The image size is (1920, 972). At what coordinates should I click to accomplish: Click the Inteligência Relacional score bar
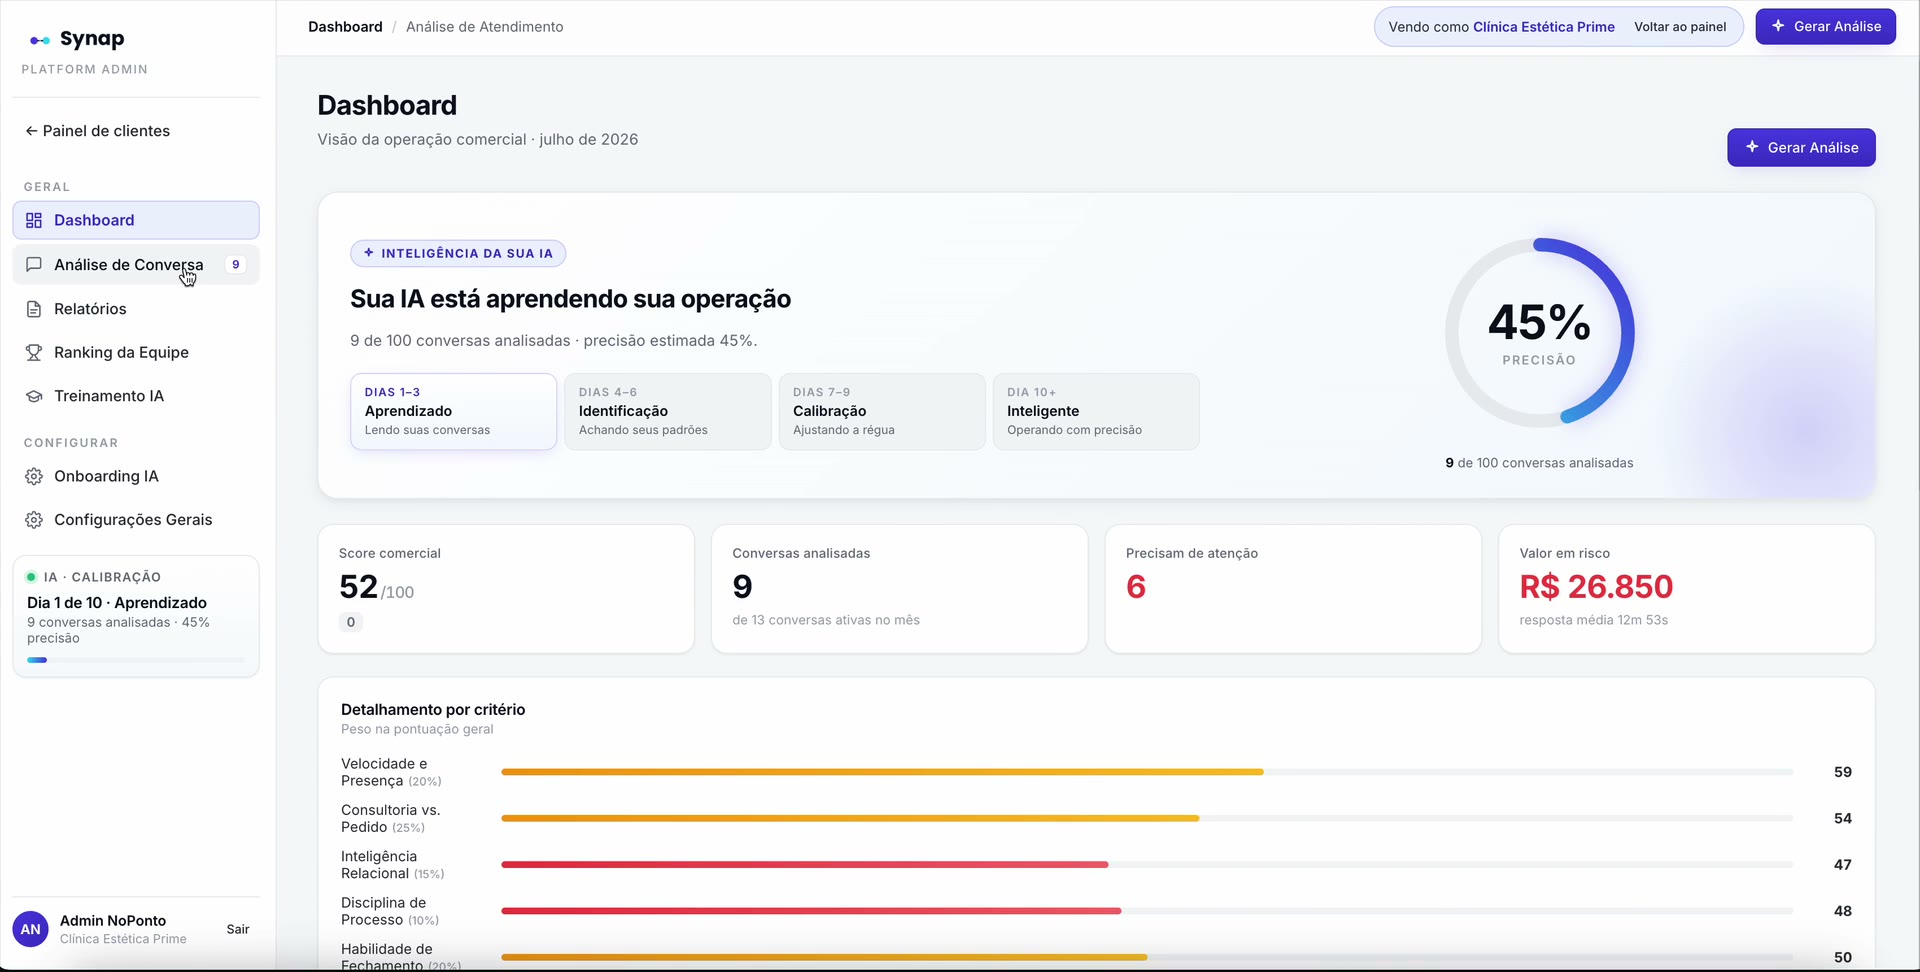pyautogui.click(x=1147, y=864)
